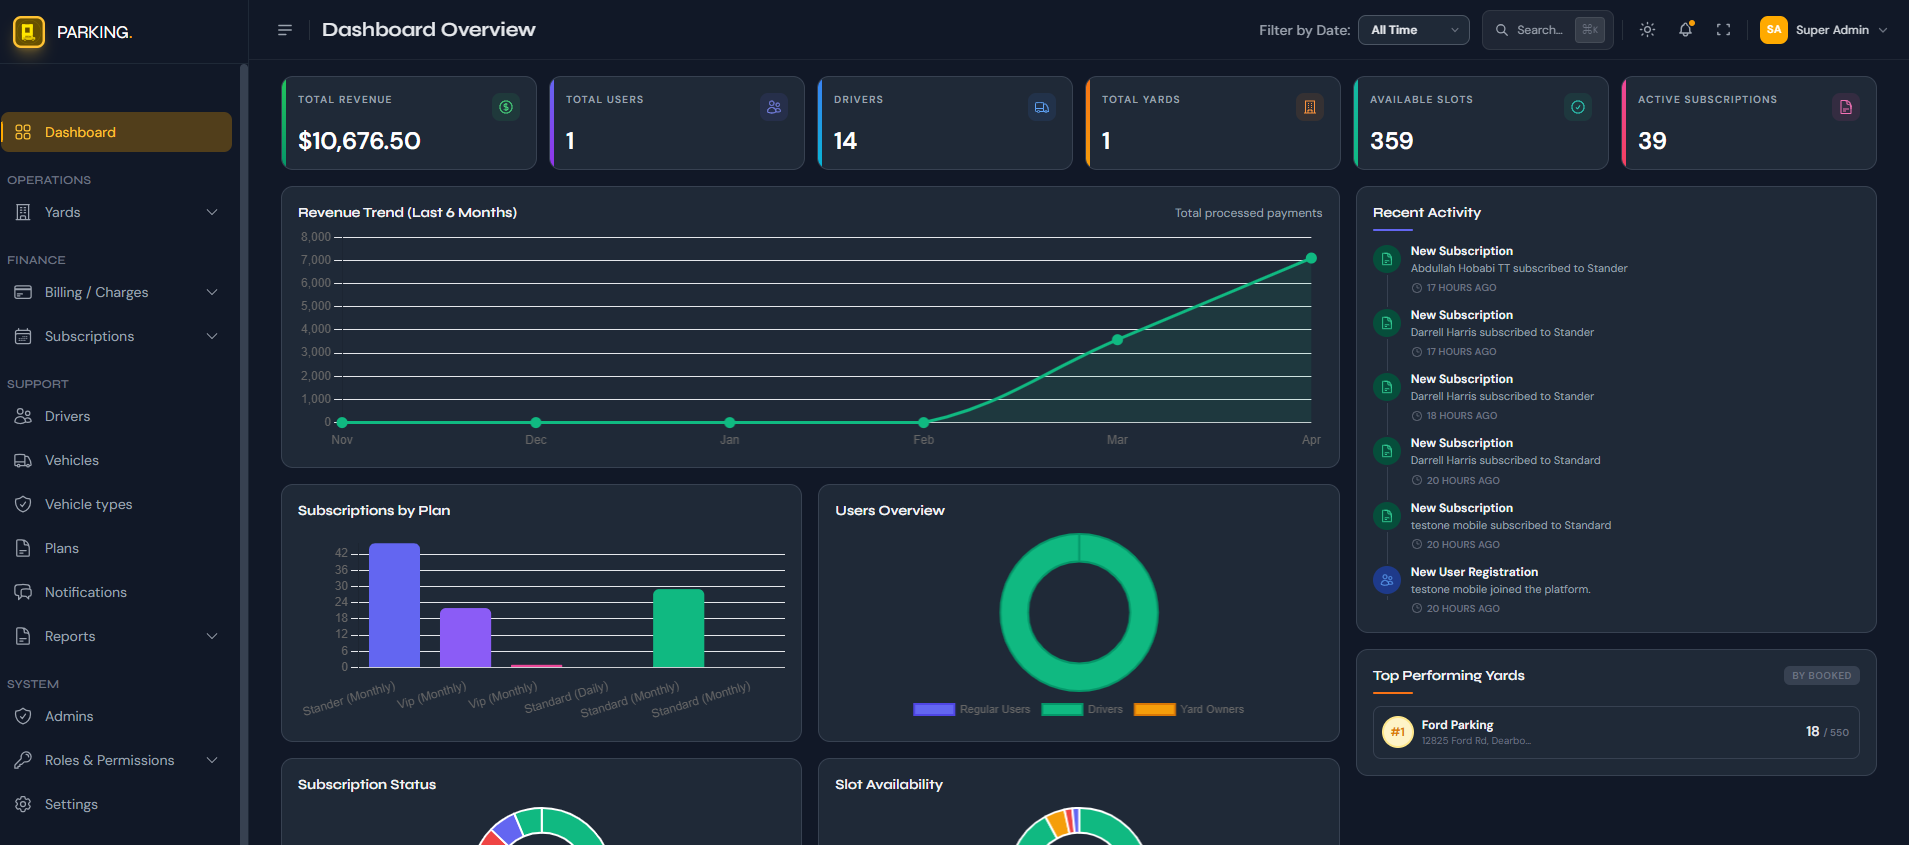1909x845 pixels.
Task: Click the "Total processed payments" caption
Action: point(1248,213)
